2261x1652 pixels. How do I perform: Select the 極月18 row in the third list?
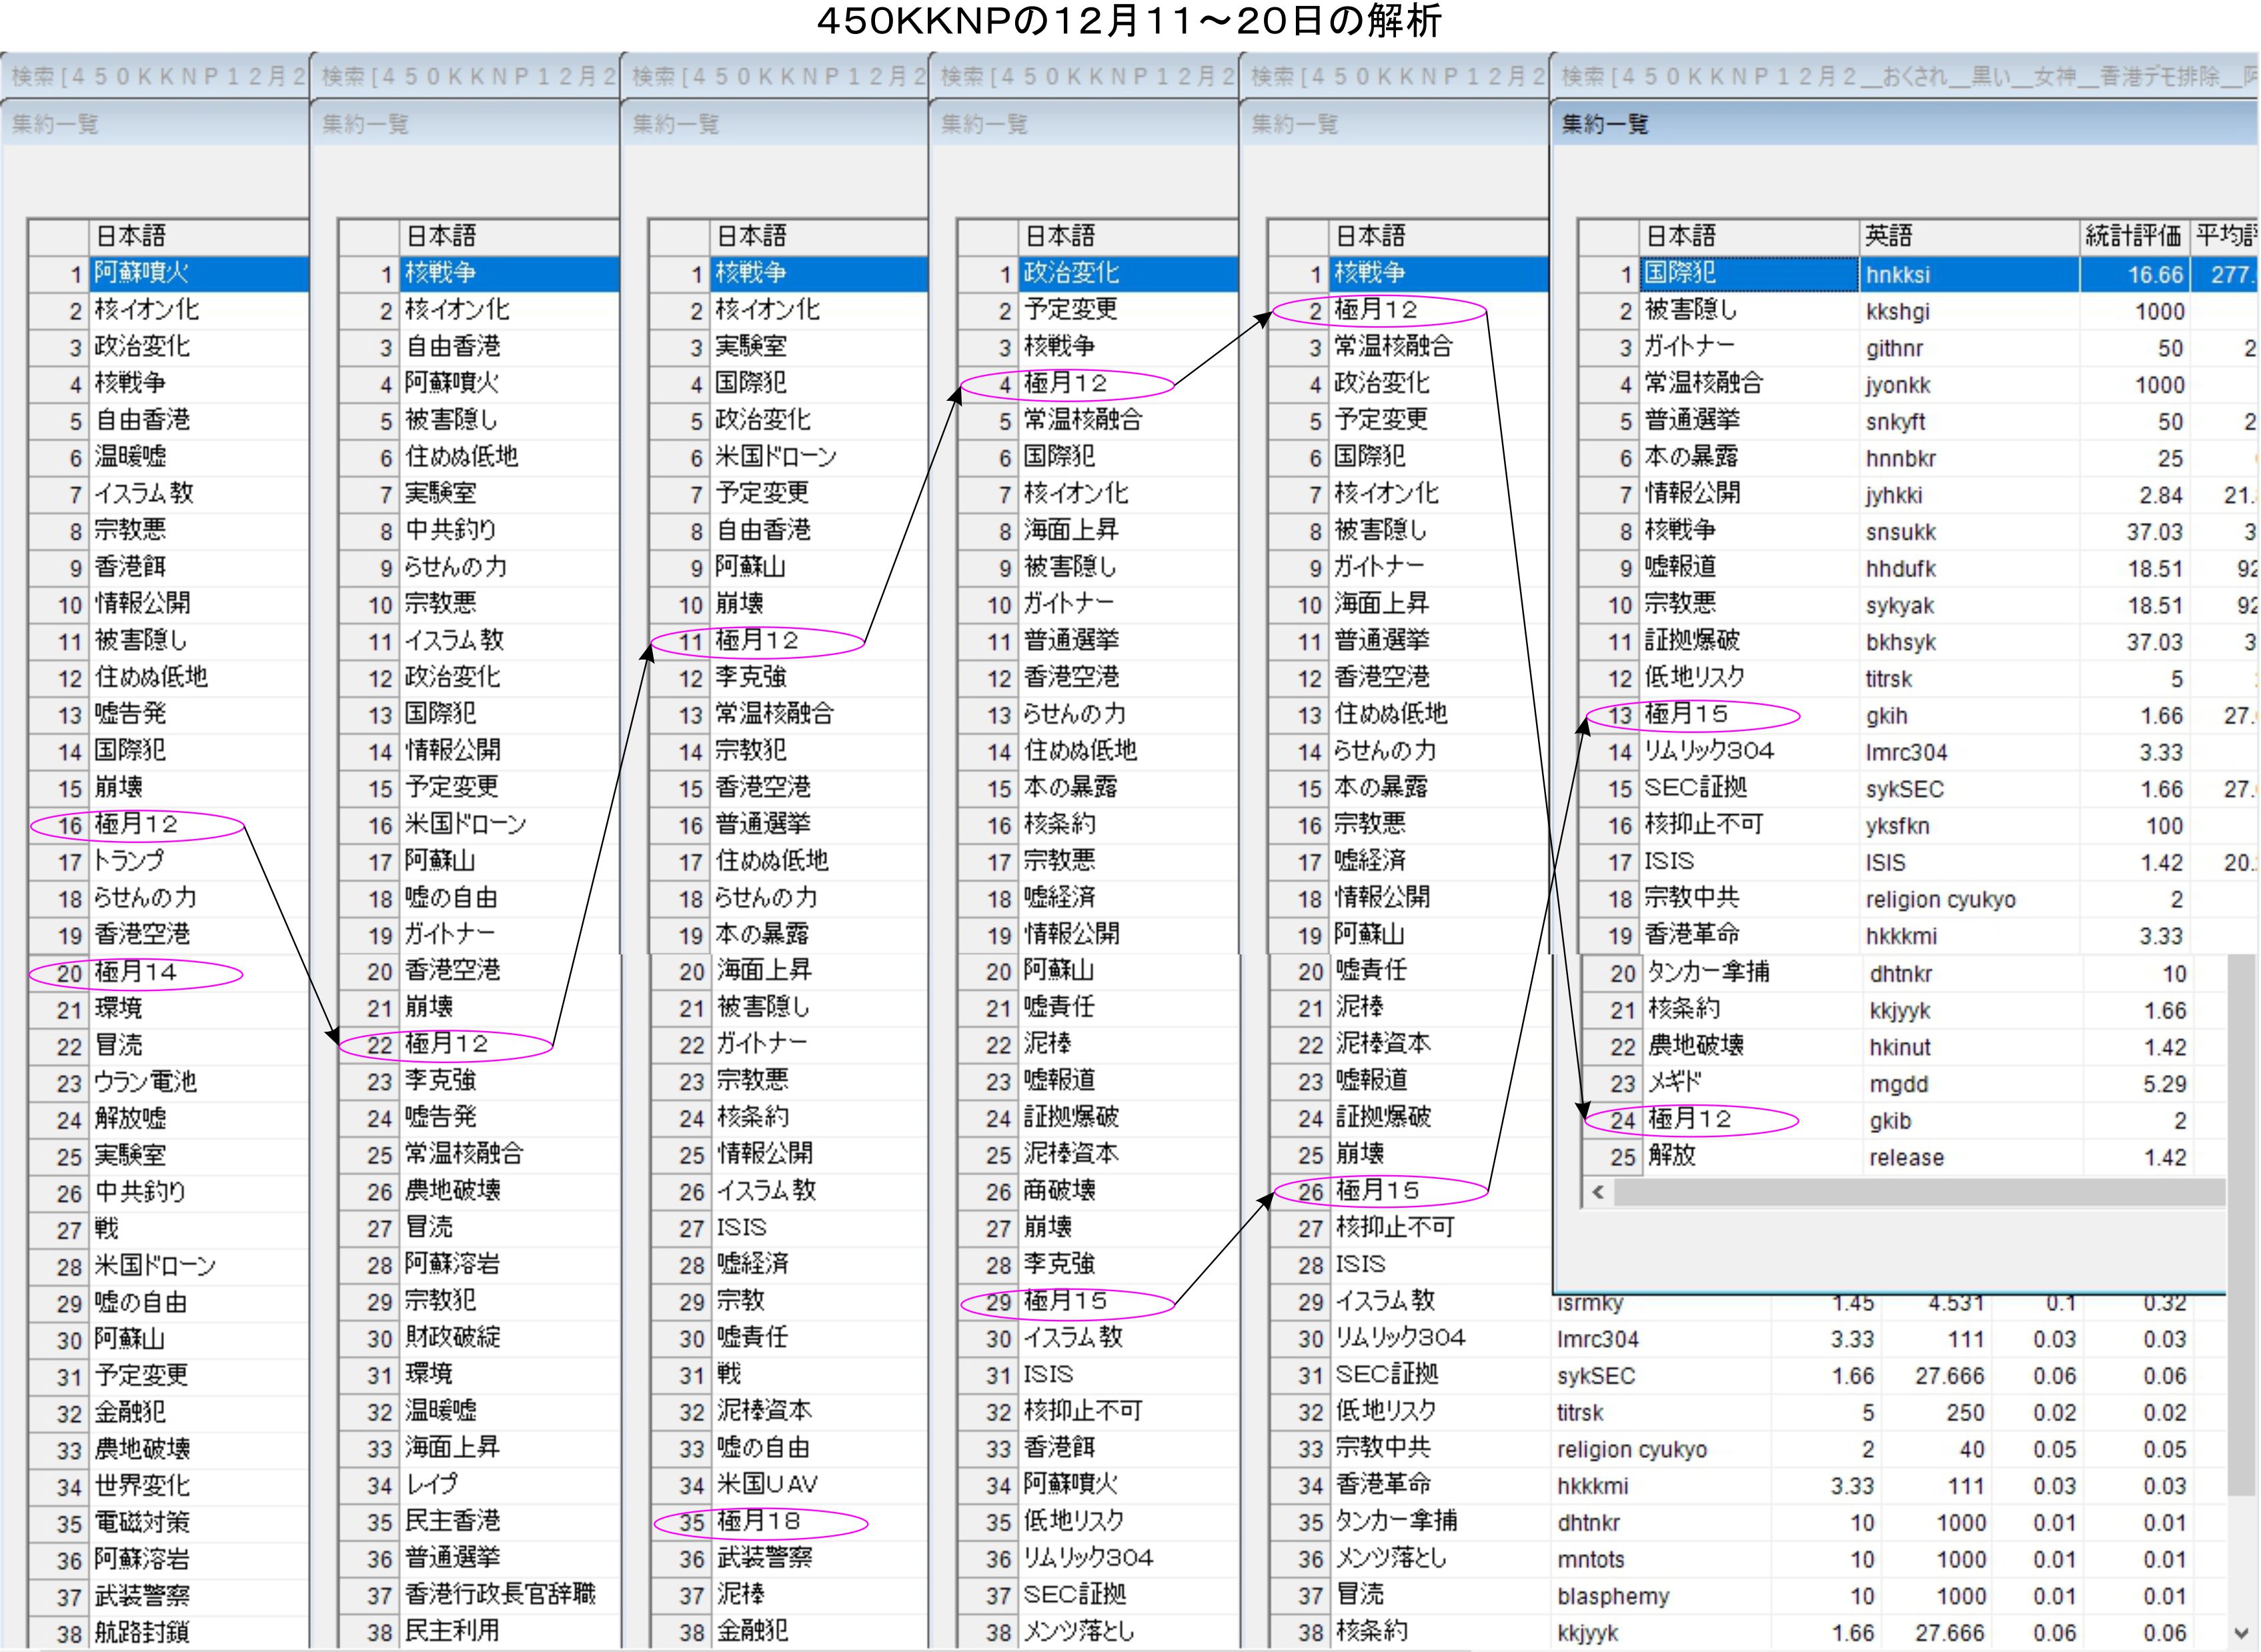tap(758, 1522)
